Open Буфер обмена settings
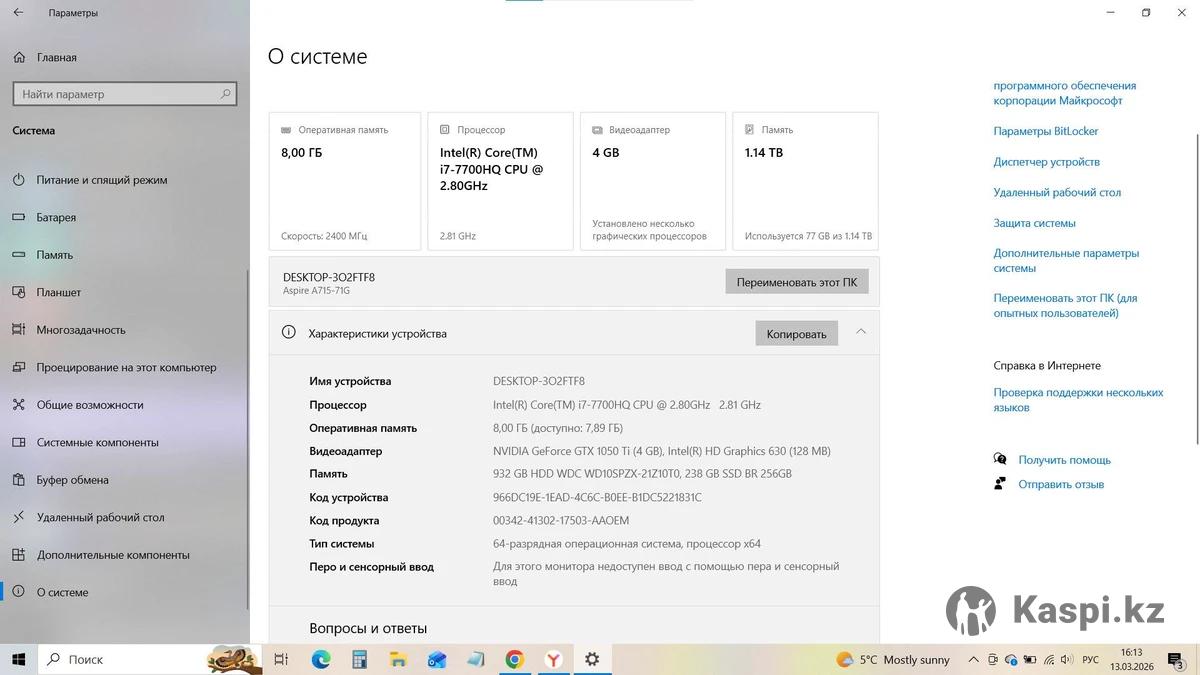1200x675 pixels. coord(72,480)
